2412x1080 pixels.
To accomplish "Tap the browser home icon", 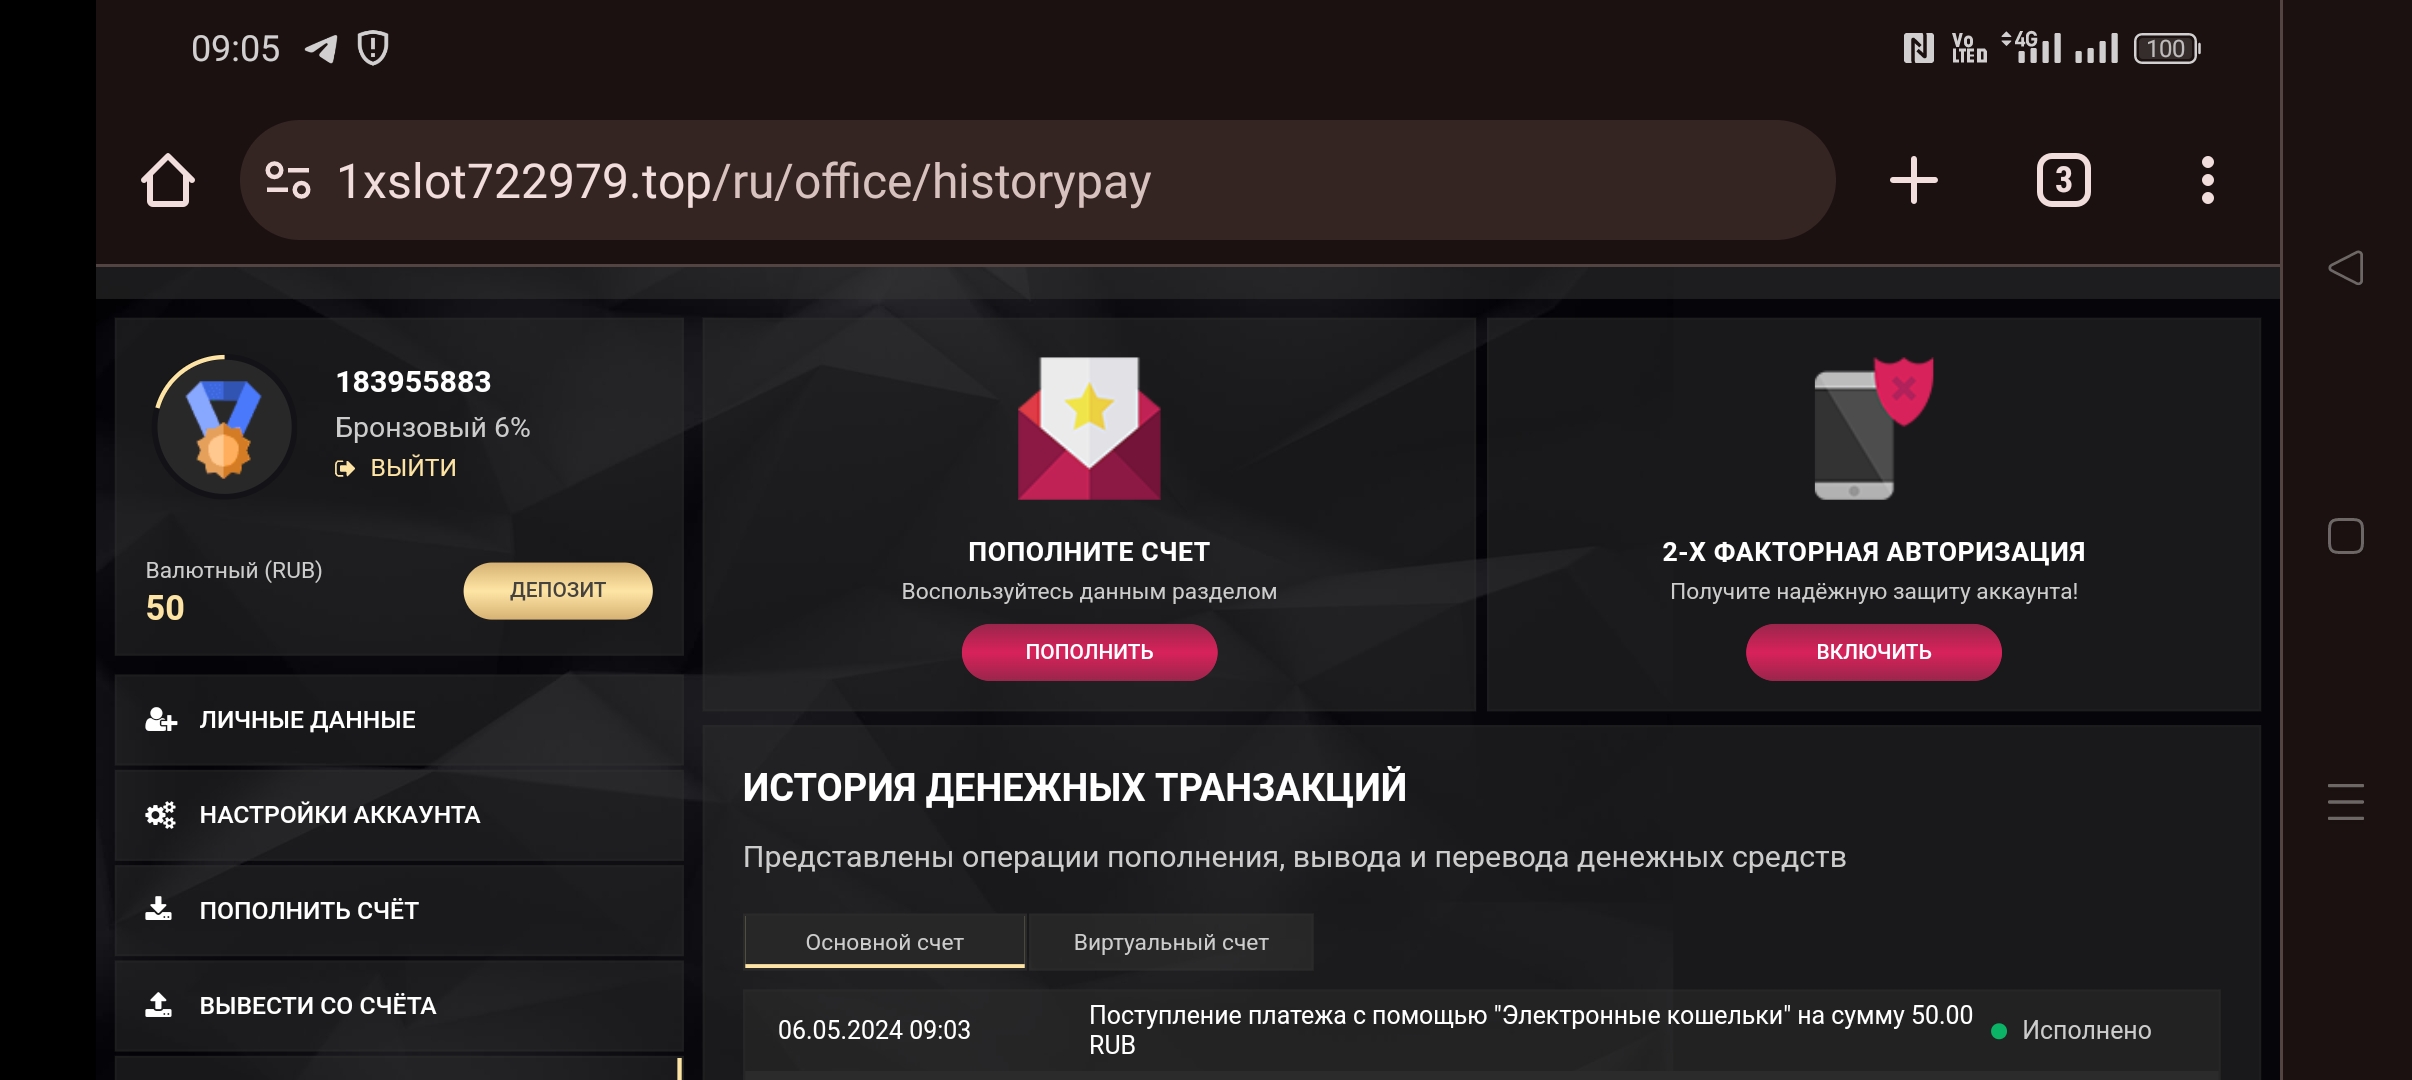I will (168, 181).
